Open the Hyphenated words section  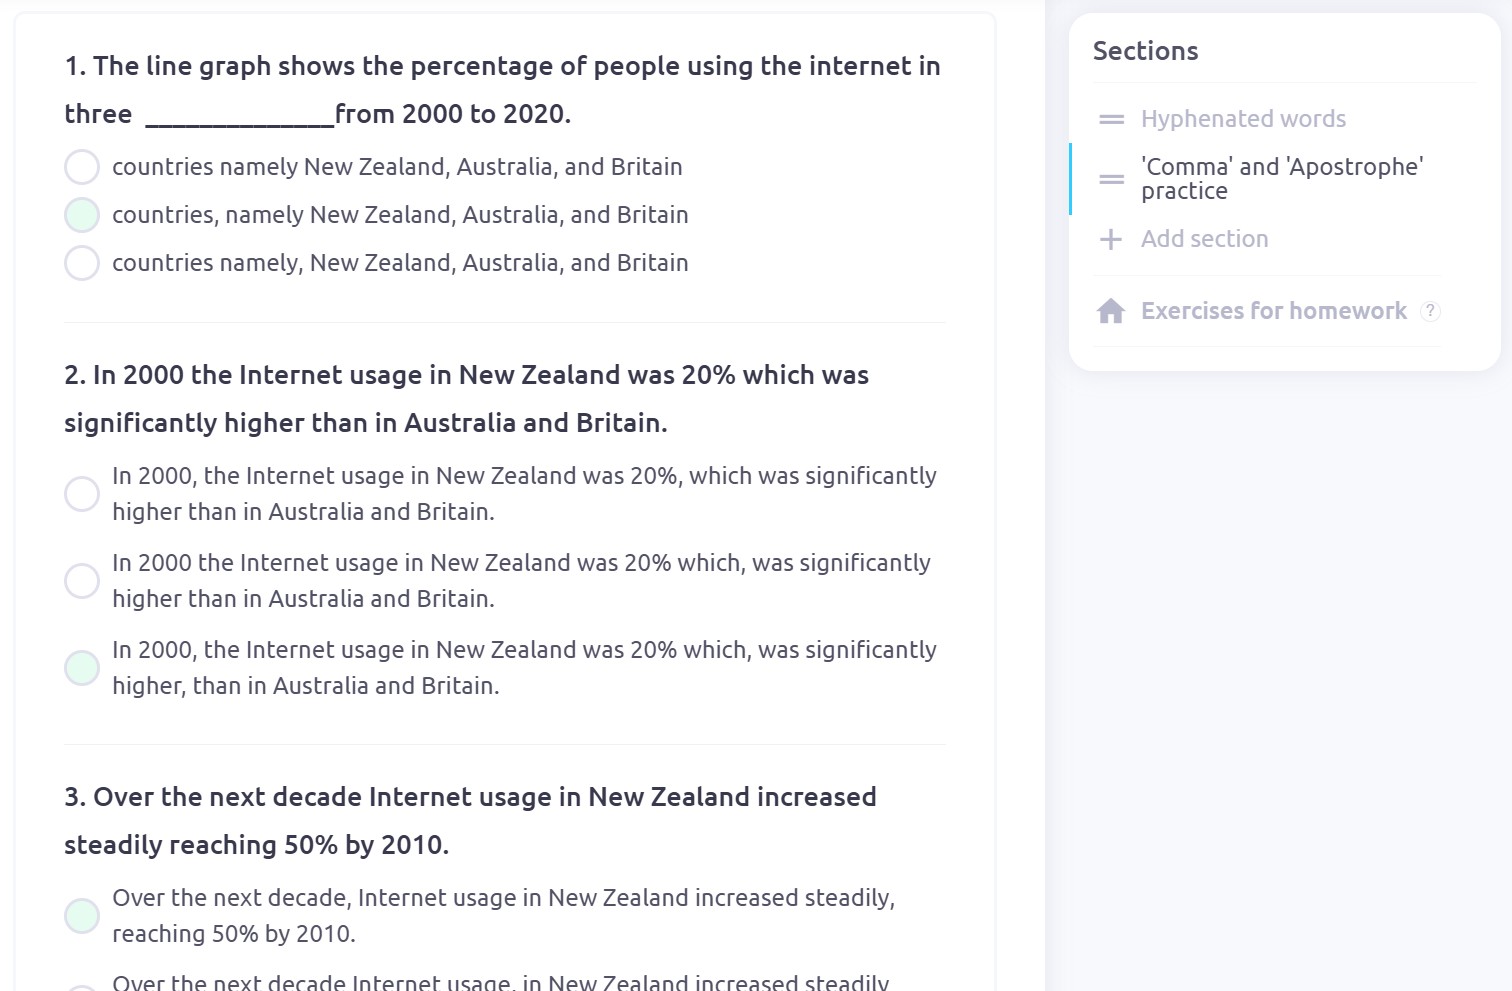coord(1243,119)
